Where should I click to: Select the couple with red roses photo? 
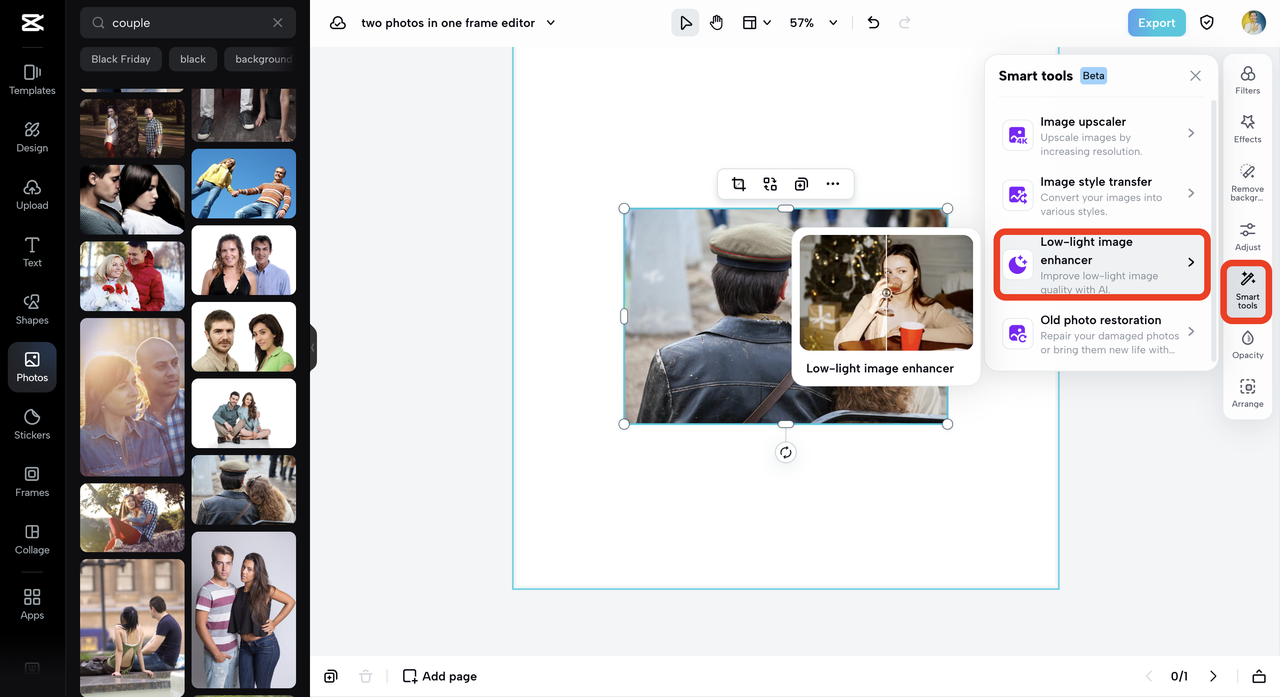coord(132,276)
